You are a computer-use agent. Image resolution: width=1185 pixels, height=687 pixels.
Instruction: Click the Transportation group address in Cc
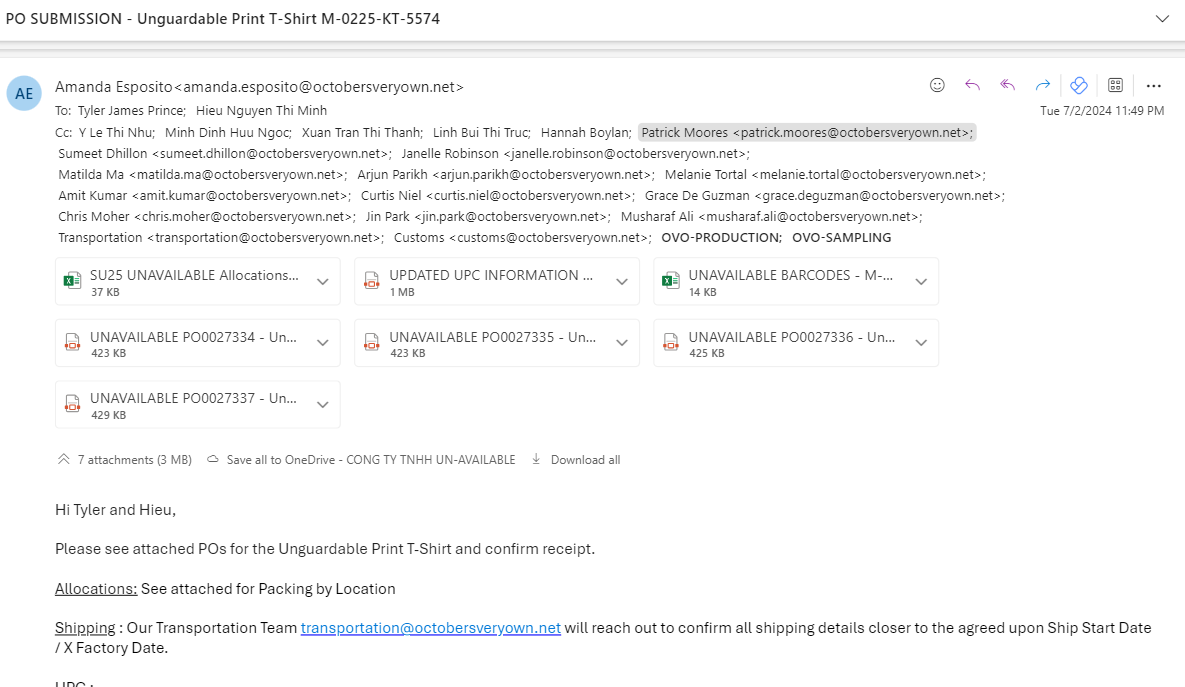[221, 238]
